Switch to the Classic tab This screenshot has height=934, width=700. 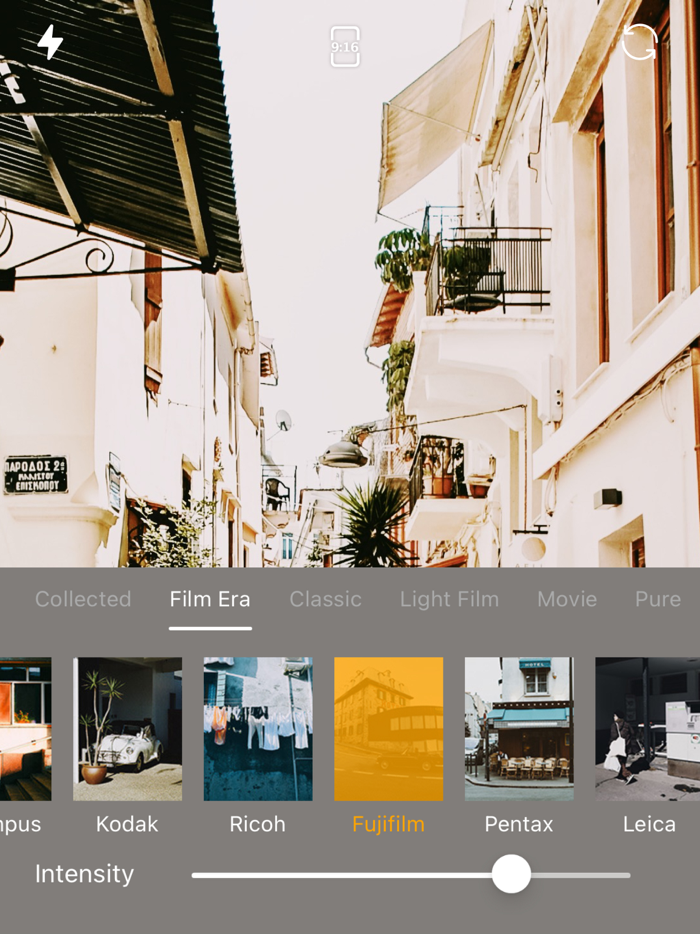pos(325,599)
